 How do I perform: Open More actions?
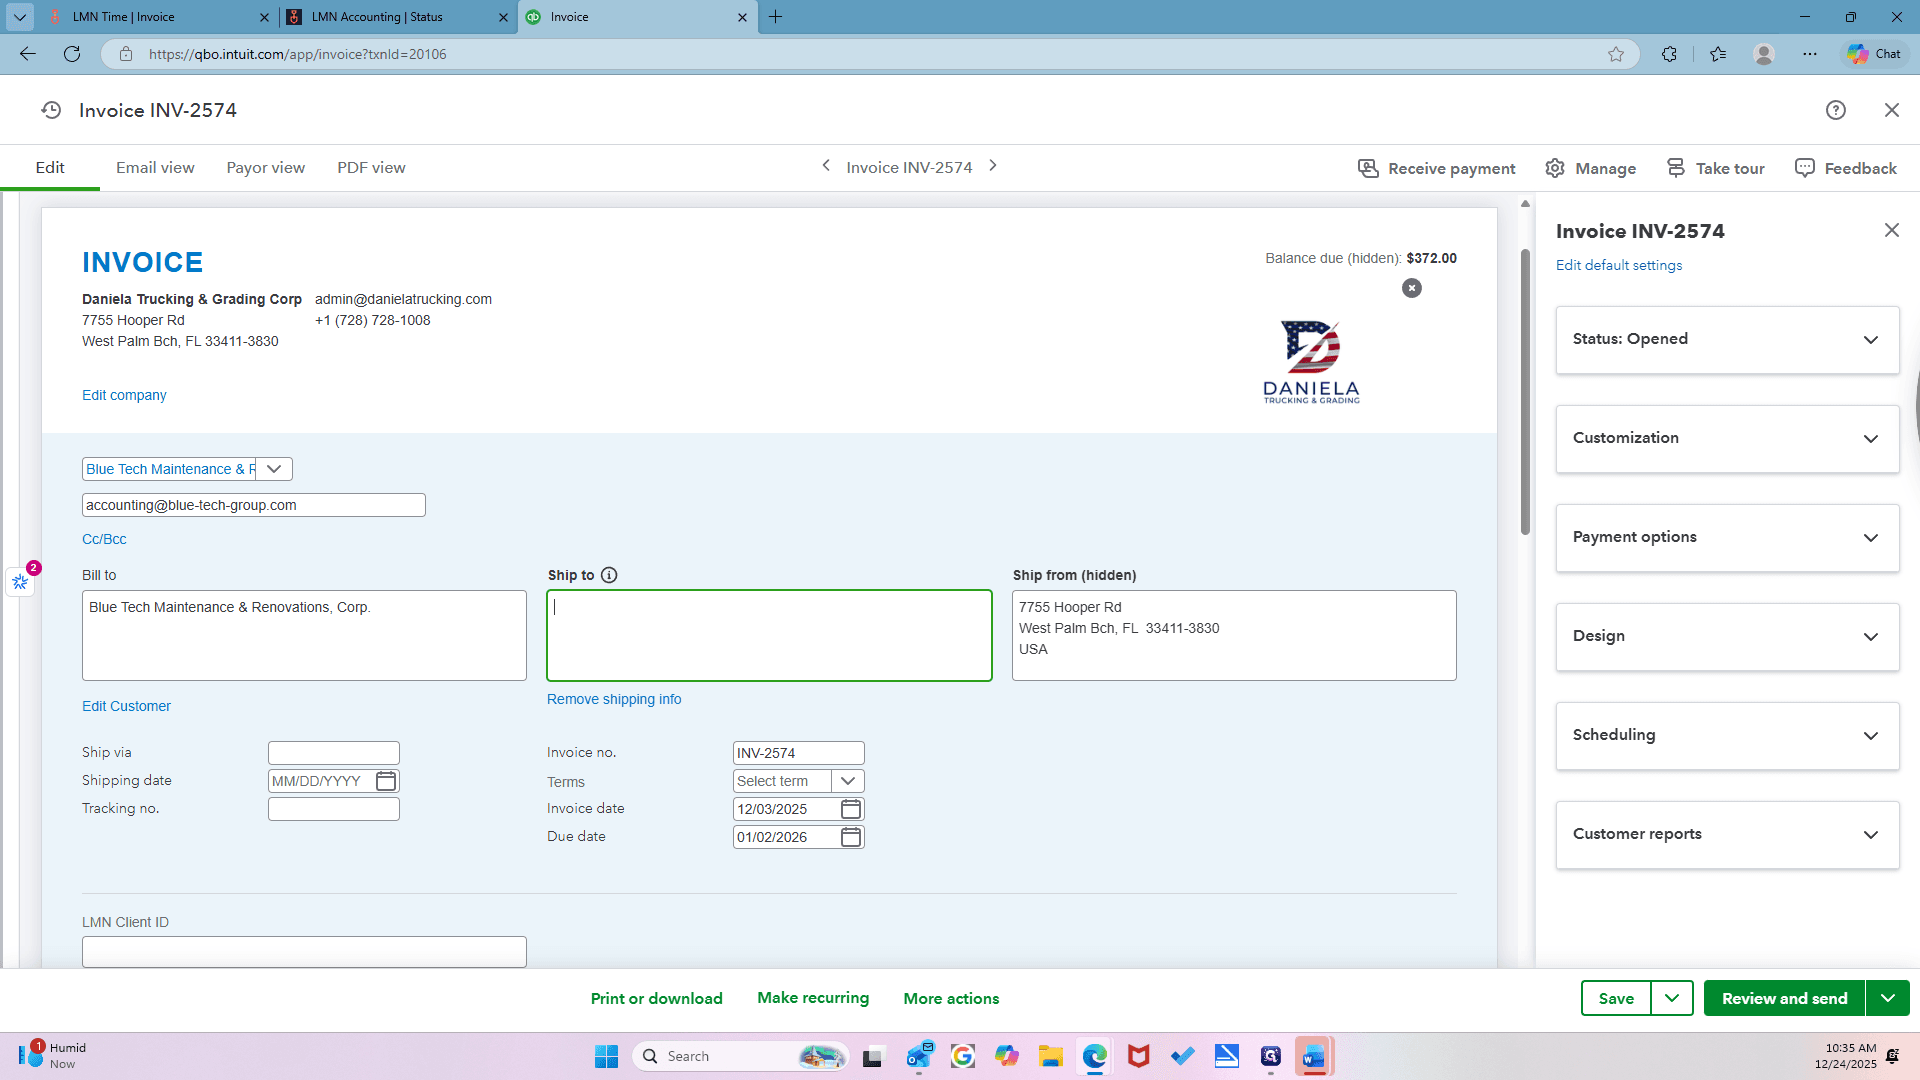(951, 998)
